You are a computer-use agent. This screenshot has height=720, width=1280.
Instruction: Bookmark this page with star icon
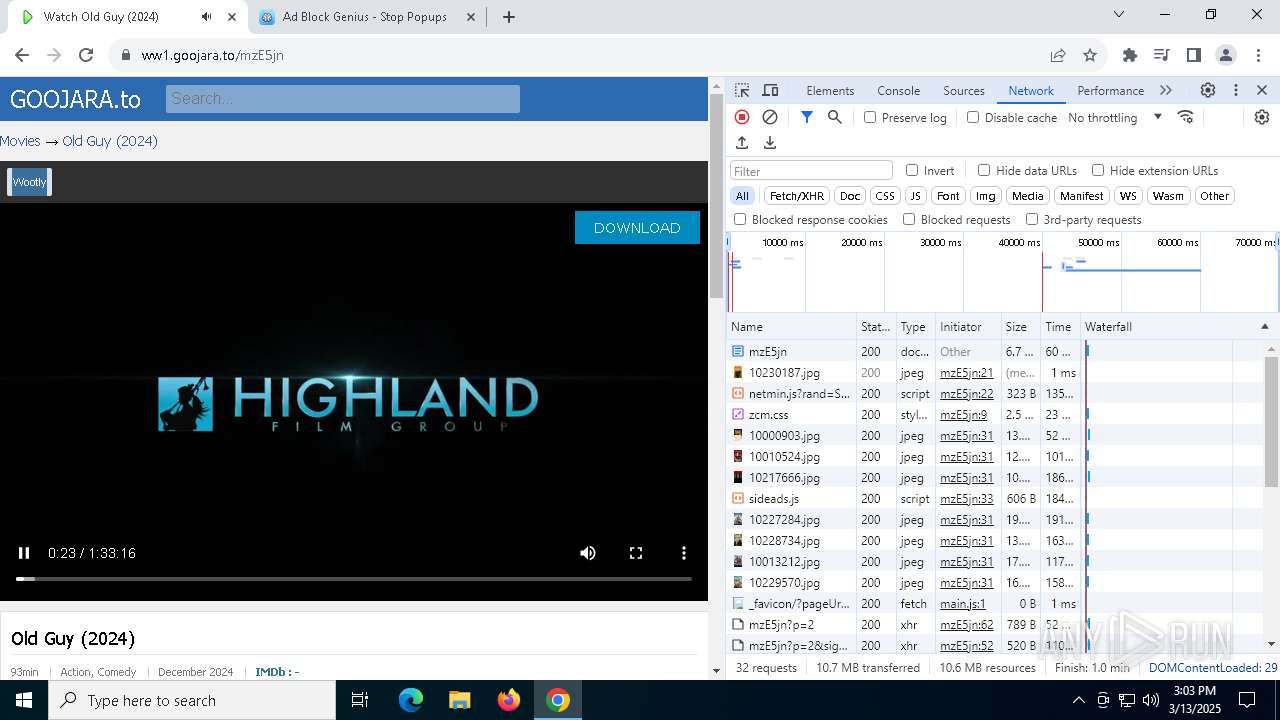coord(1090,55)
